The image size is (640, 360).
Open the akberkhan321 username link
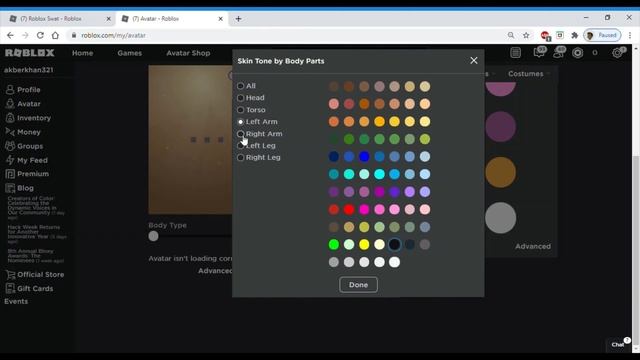(x=29, y=70)
